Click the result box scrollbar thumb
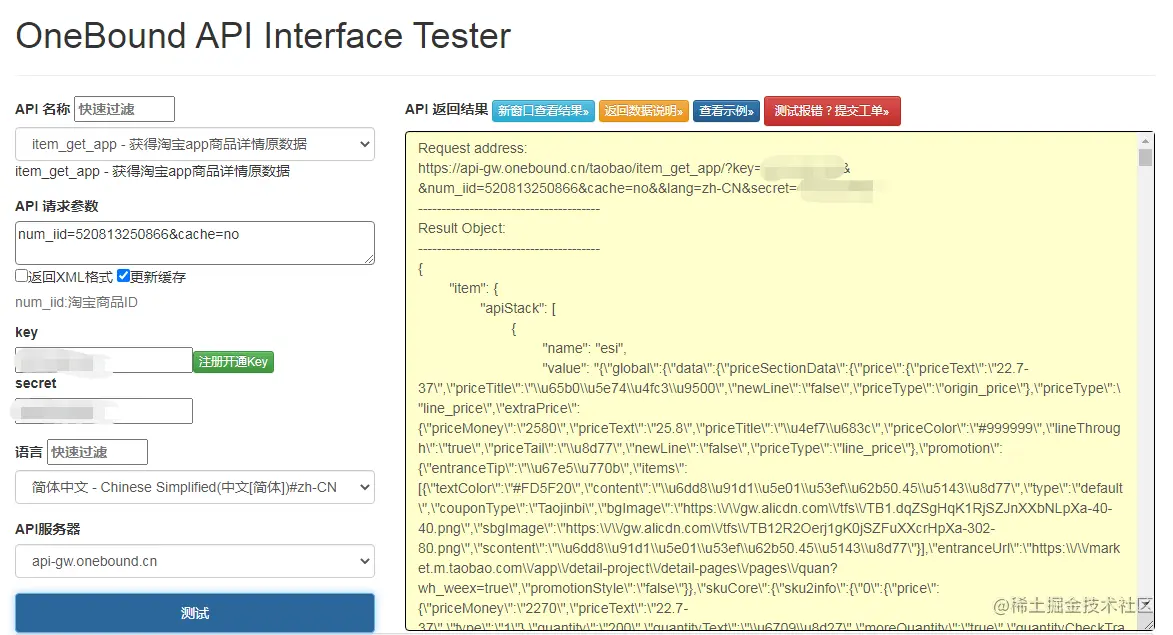 1145,157
